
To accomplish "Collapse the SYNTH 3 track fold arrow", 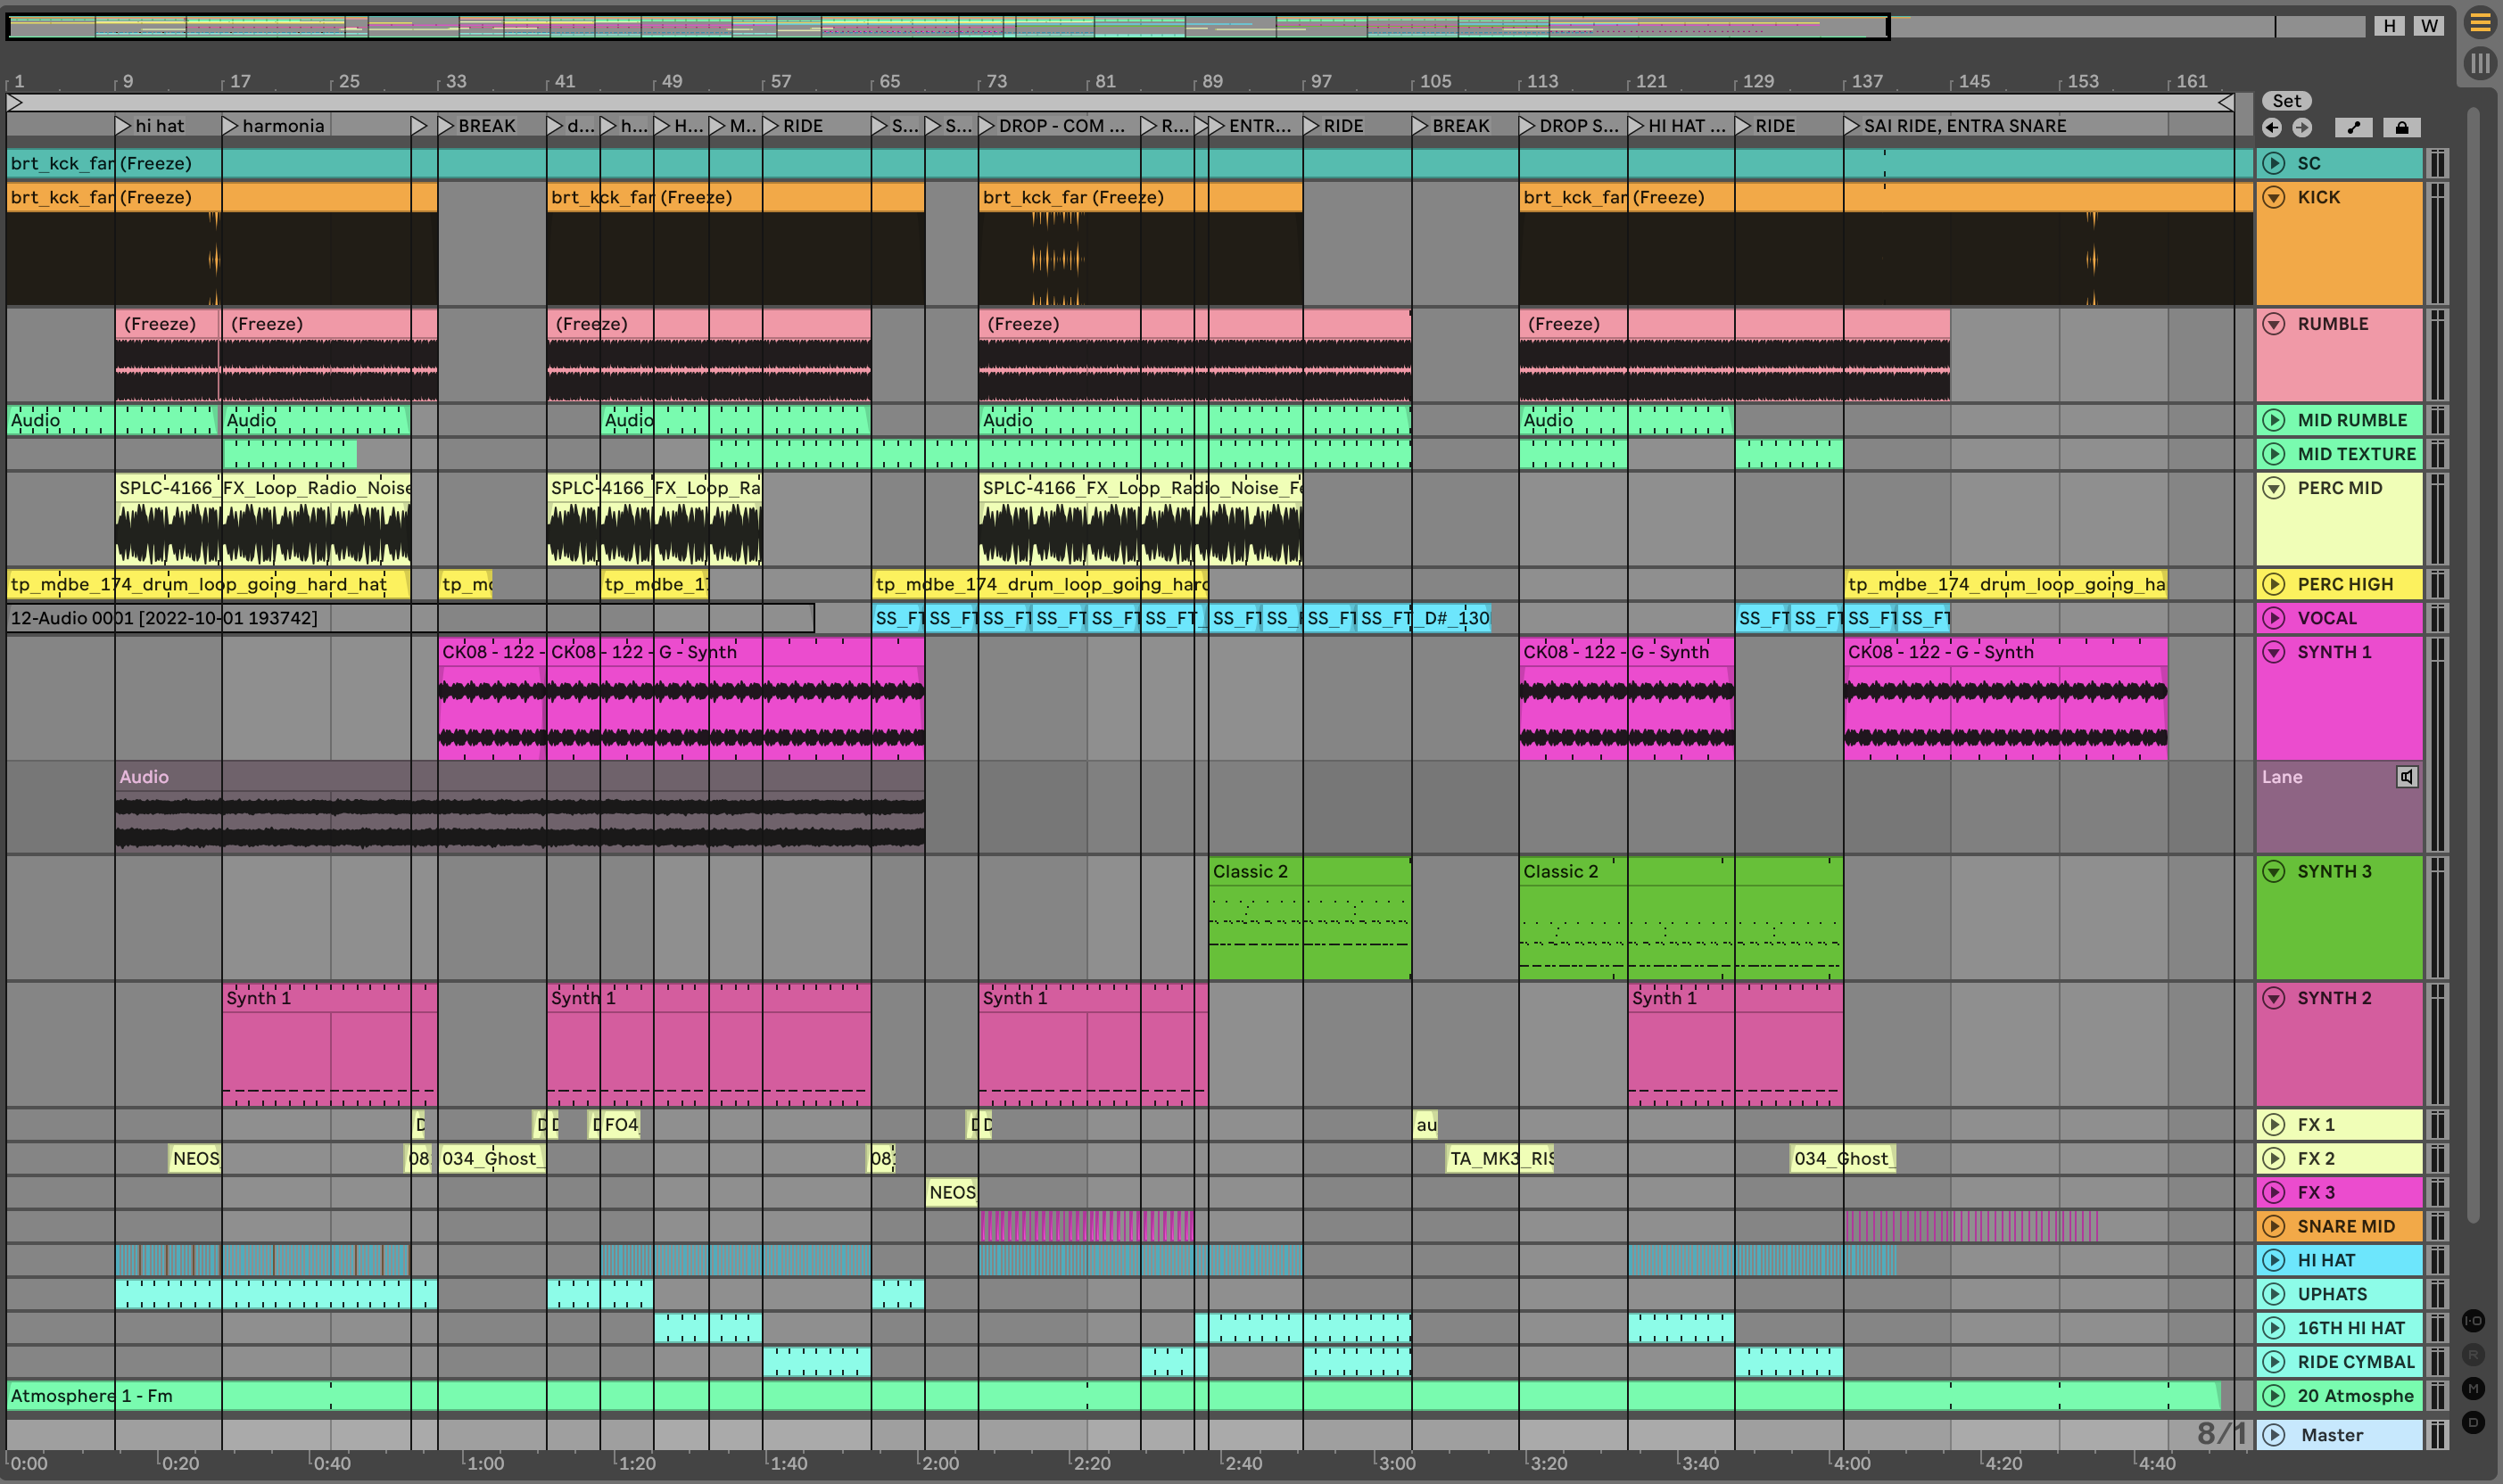I will click(2274, 871).
